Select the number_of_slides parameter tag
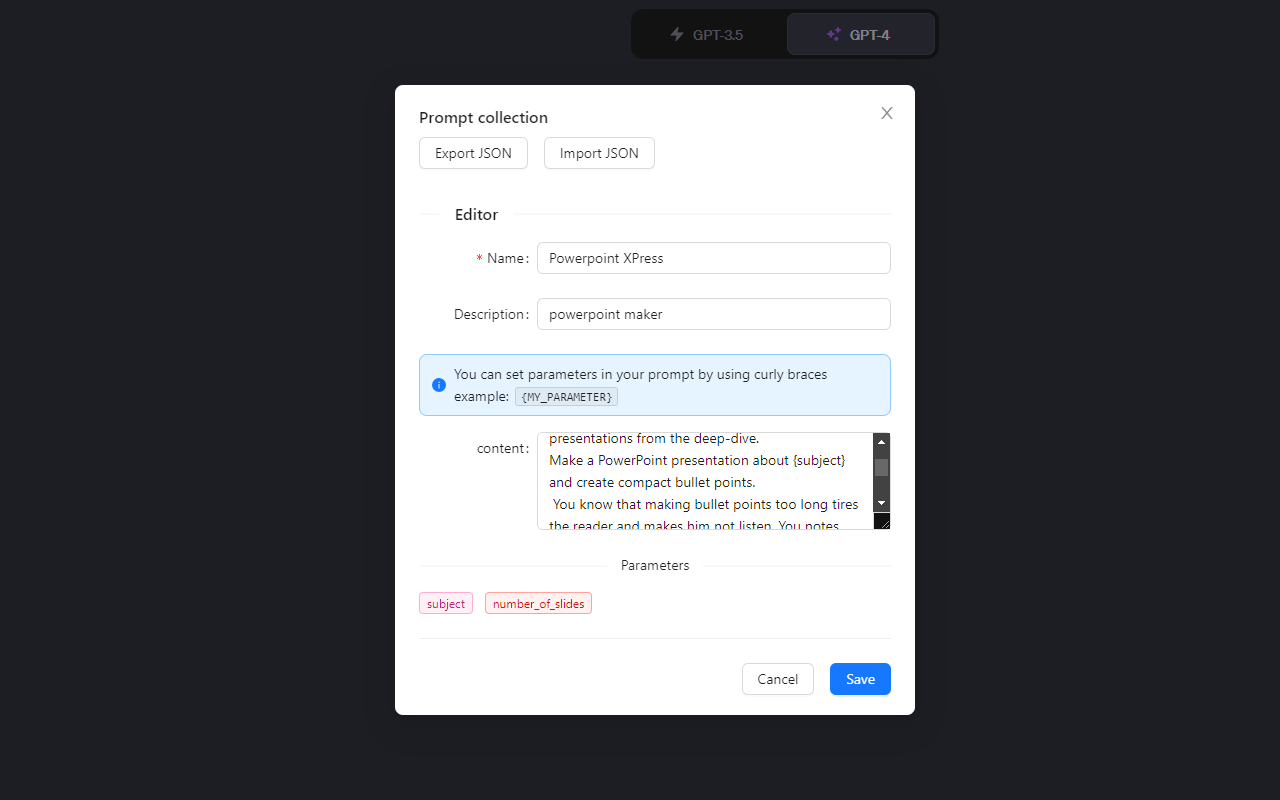The image size is (1280, 800). coord(538,603)
